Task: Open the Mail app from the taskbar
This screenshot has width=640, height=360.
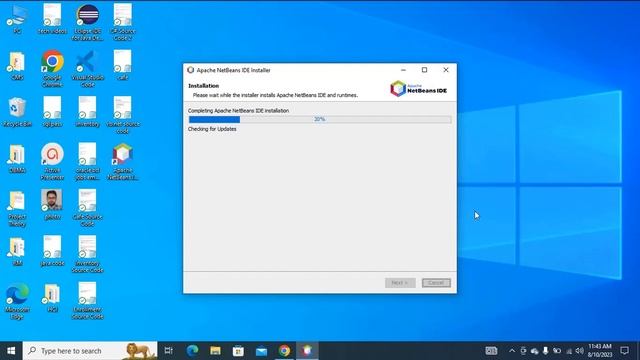Action: (x=261, y=351)
